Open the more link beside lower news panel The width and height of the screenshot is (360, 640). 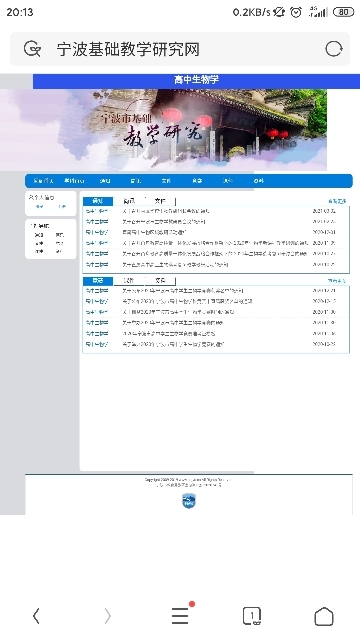(x=337, y=281)
